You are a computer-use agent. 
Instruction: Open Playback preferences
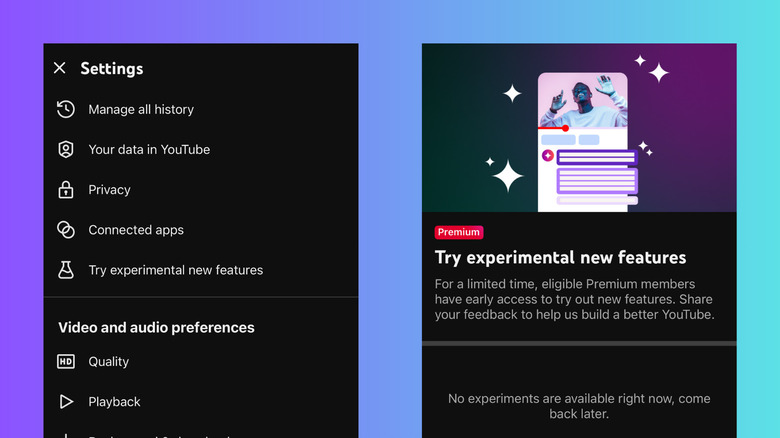tap(200, 402)
